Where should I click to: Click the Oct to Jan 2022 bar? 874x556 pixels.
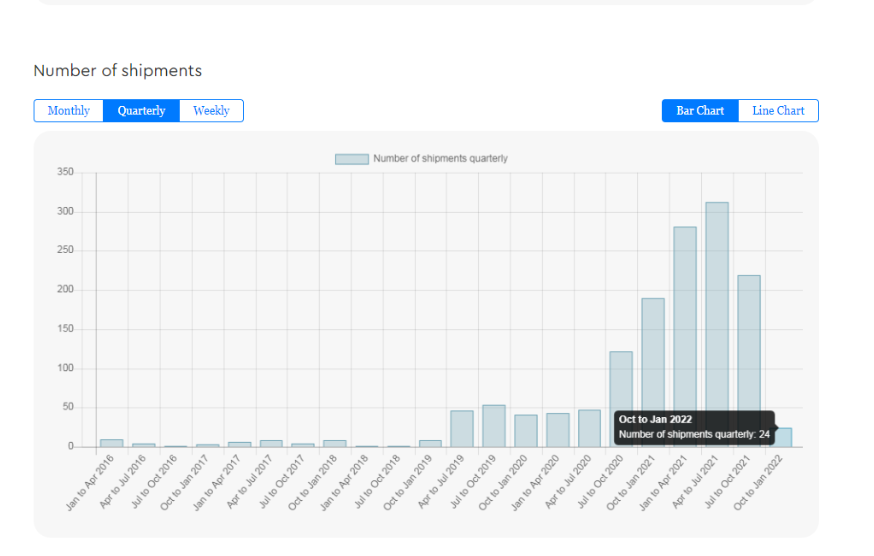783,437
